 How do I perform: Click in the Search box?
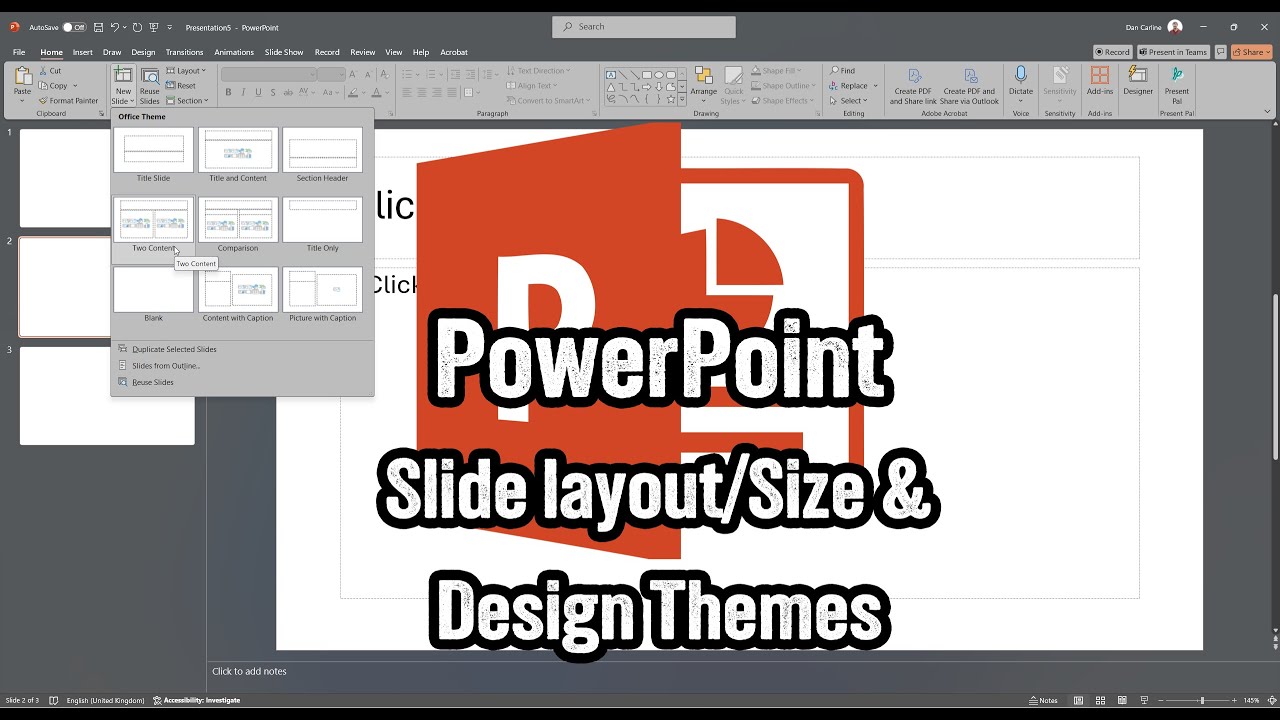[644, 27]
